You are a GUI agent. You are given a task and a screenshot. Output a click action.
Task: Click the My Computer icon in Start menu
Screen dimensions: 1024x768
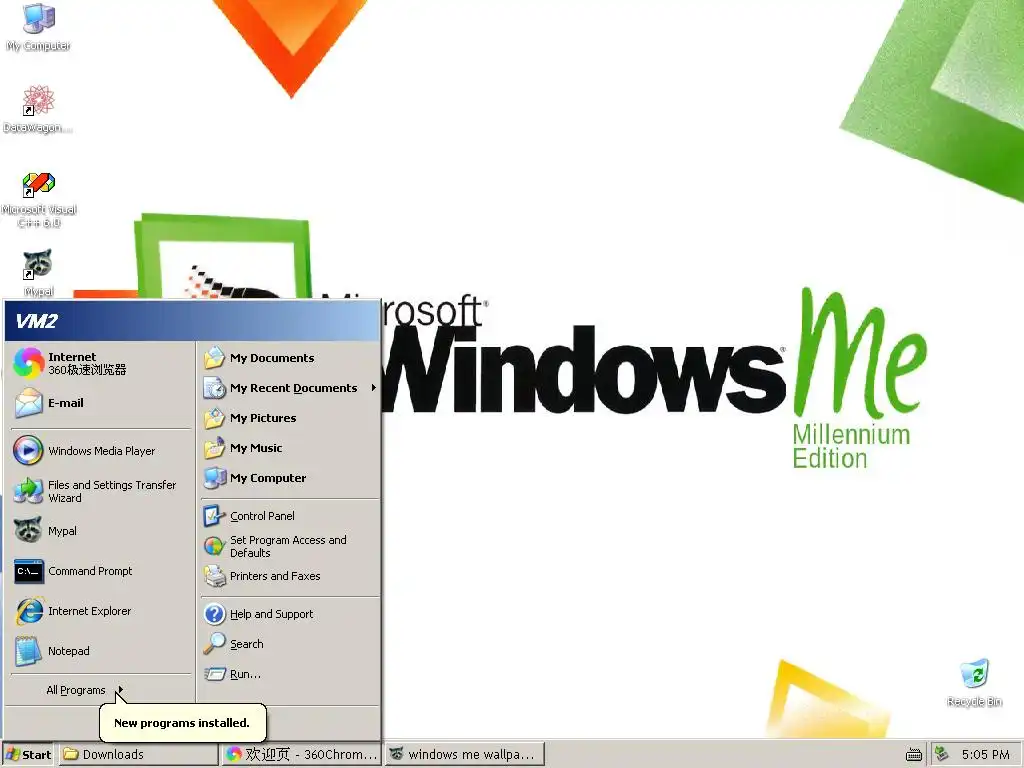pos(214,478)
